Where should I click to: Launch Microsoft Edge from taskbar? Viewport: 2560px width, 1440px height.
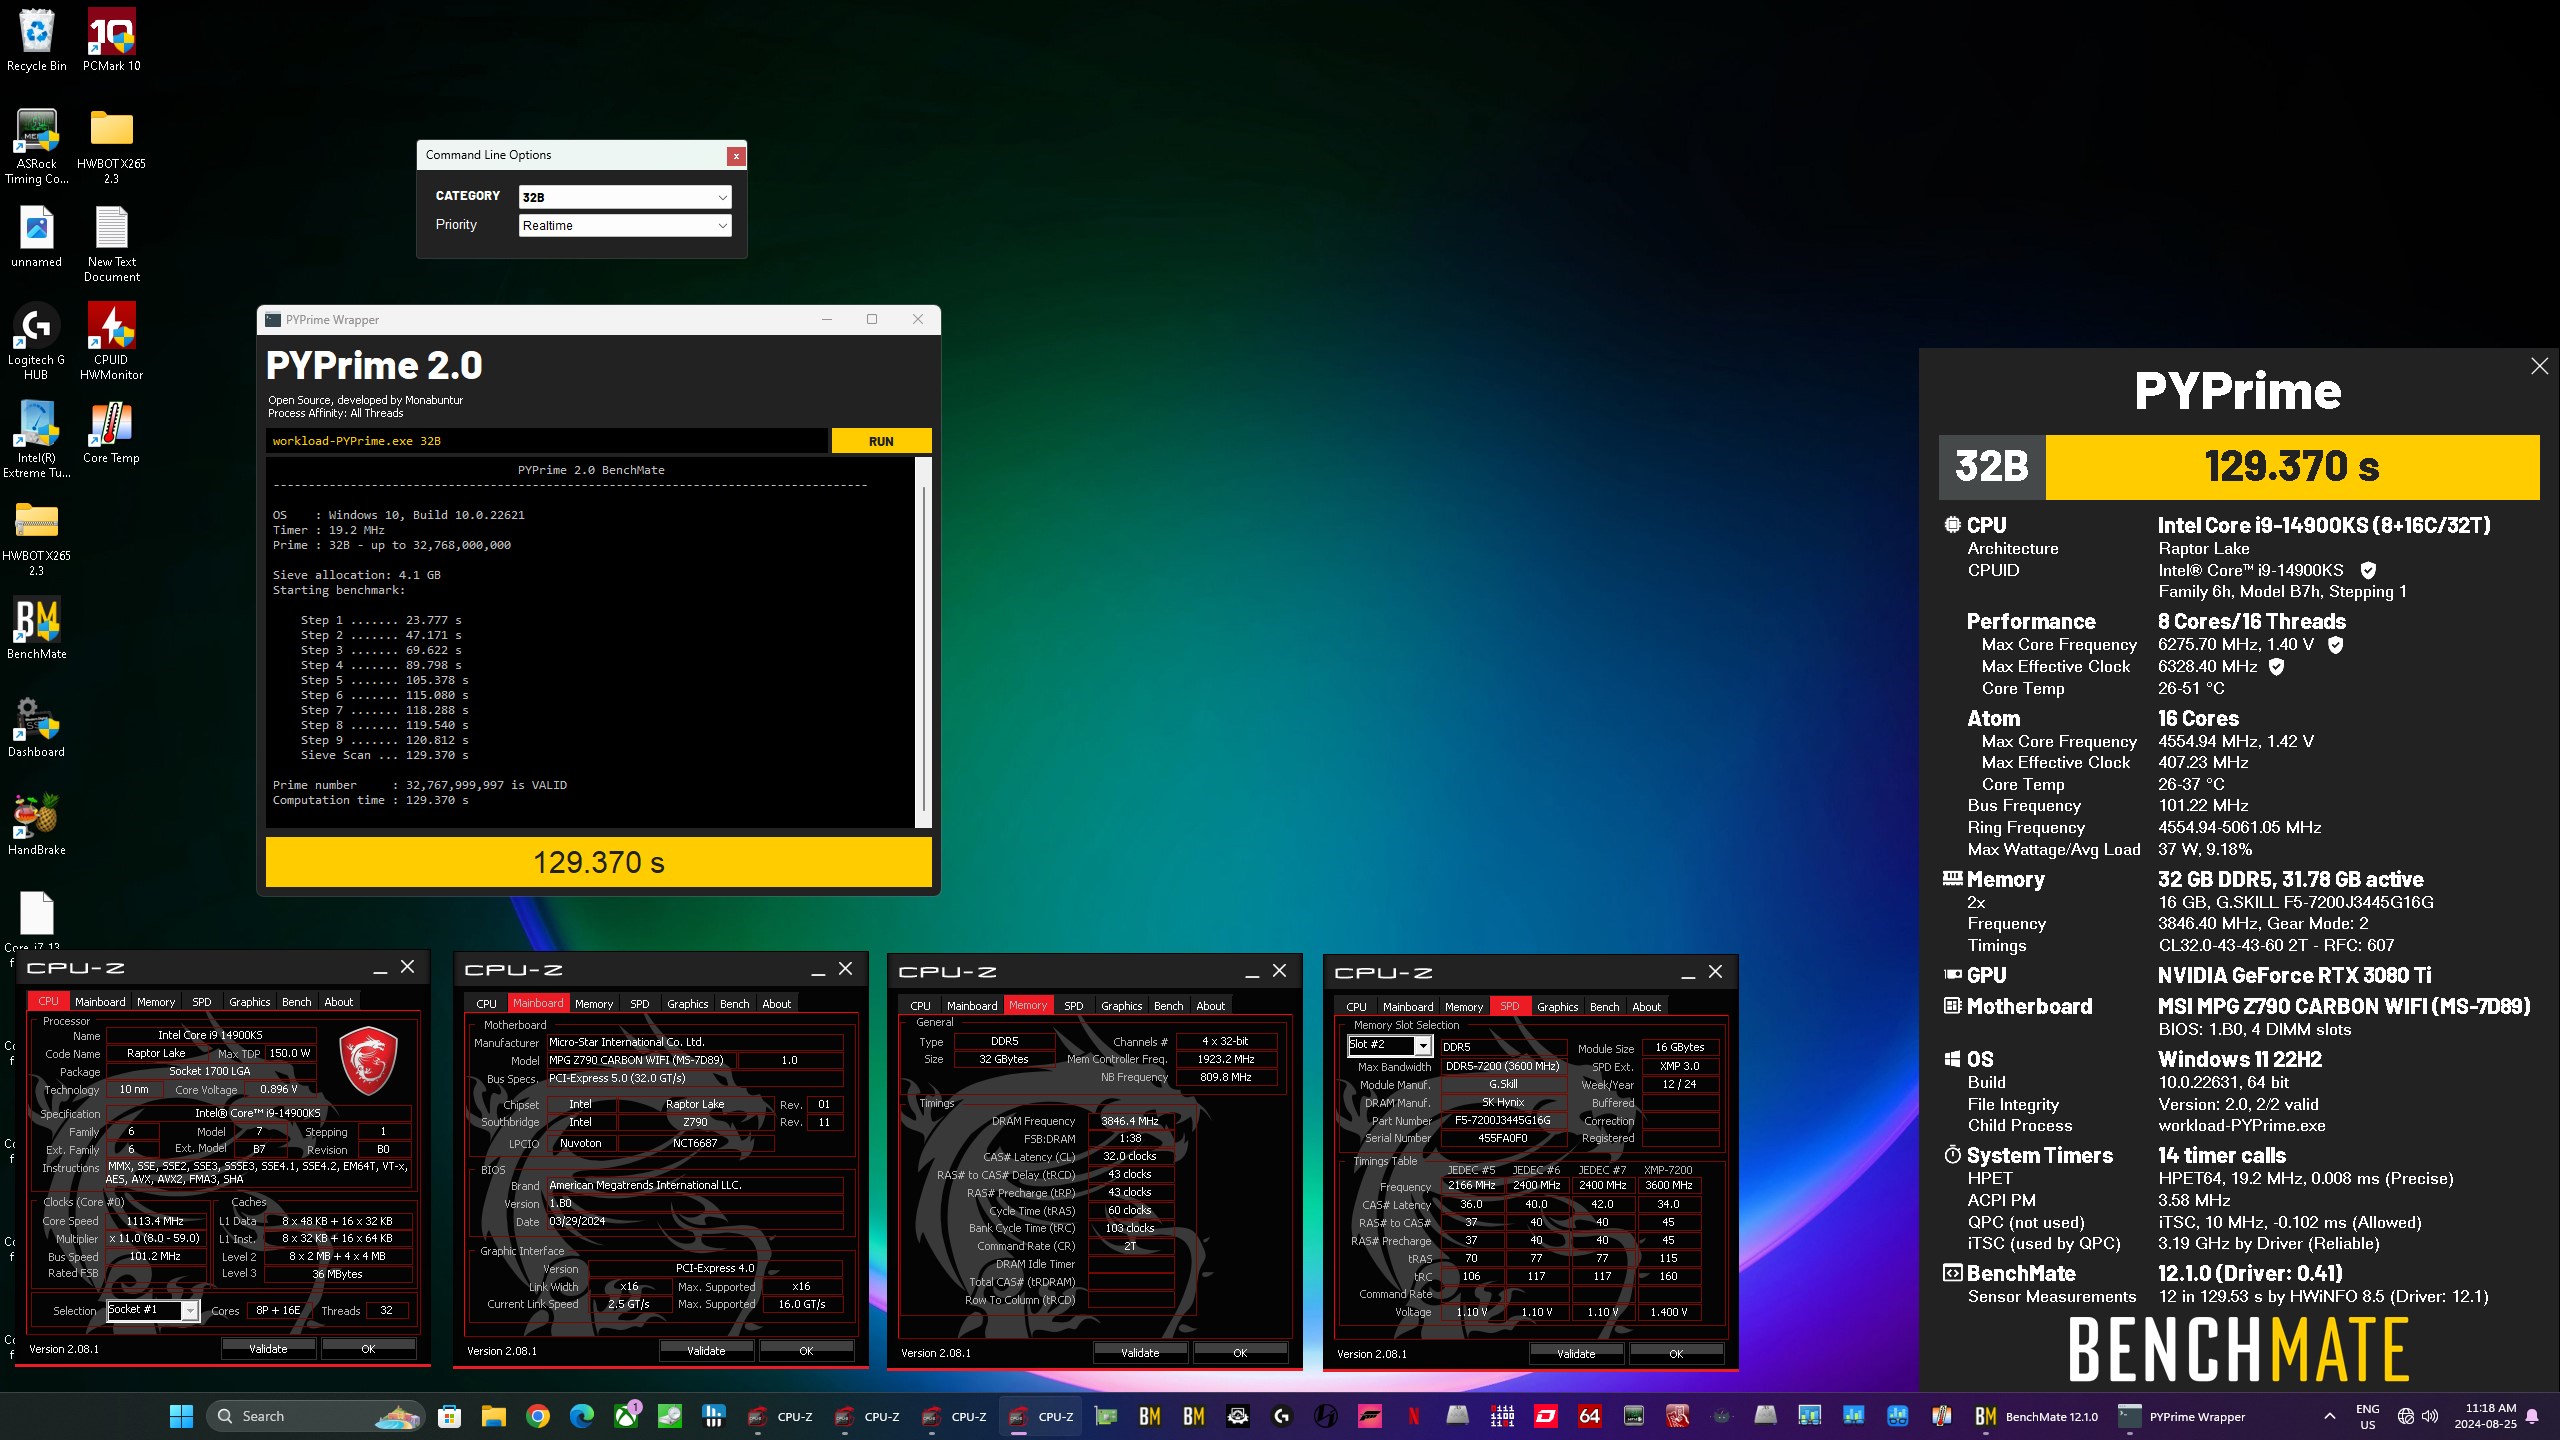tap(581, 1416)
